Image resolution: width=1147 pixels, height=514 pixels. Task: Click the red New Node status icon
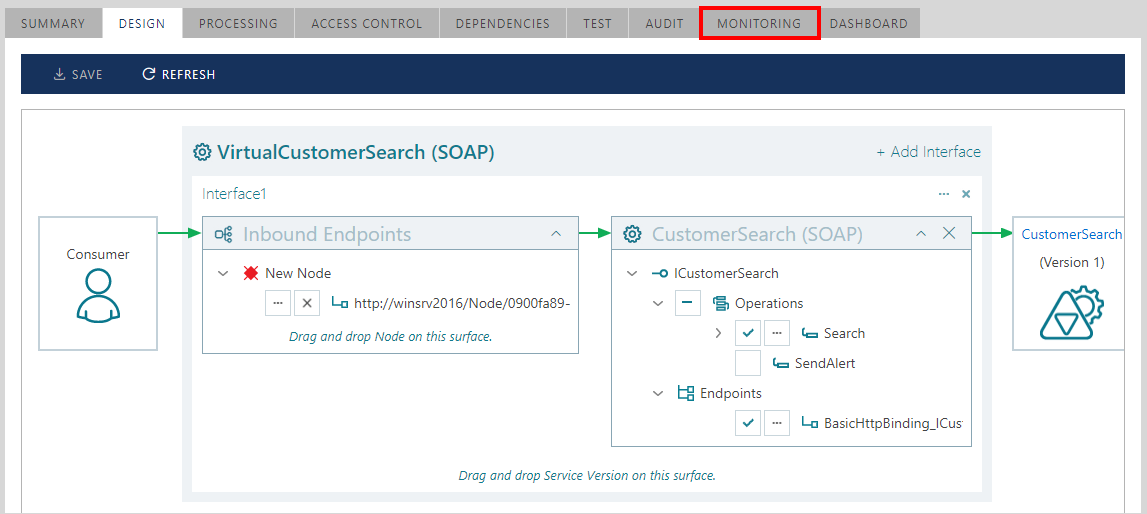pyautogui.click(x=251, y=273)
